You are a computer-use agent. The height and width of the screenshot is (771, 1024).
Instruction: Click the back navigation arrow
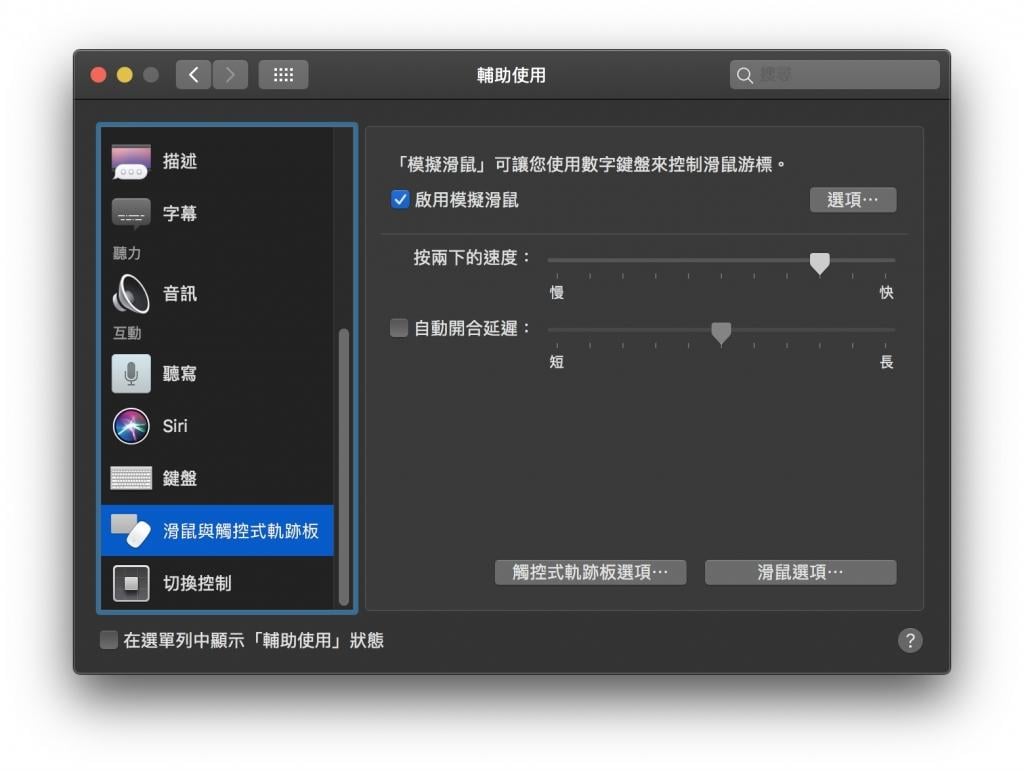click(x=193, y=75)
